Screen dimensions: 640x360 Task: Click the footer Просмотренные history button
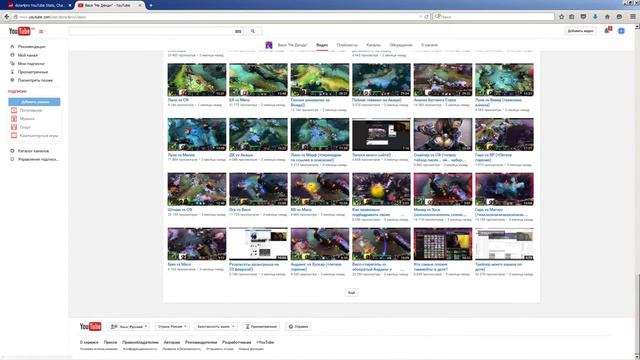pos(260,327)
